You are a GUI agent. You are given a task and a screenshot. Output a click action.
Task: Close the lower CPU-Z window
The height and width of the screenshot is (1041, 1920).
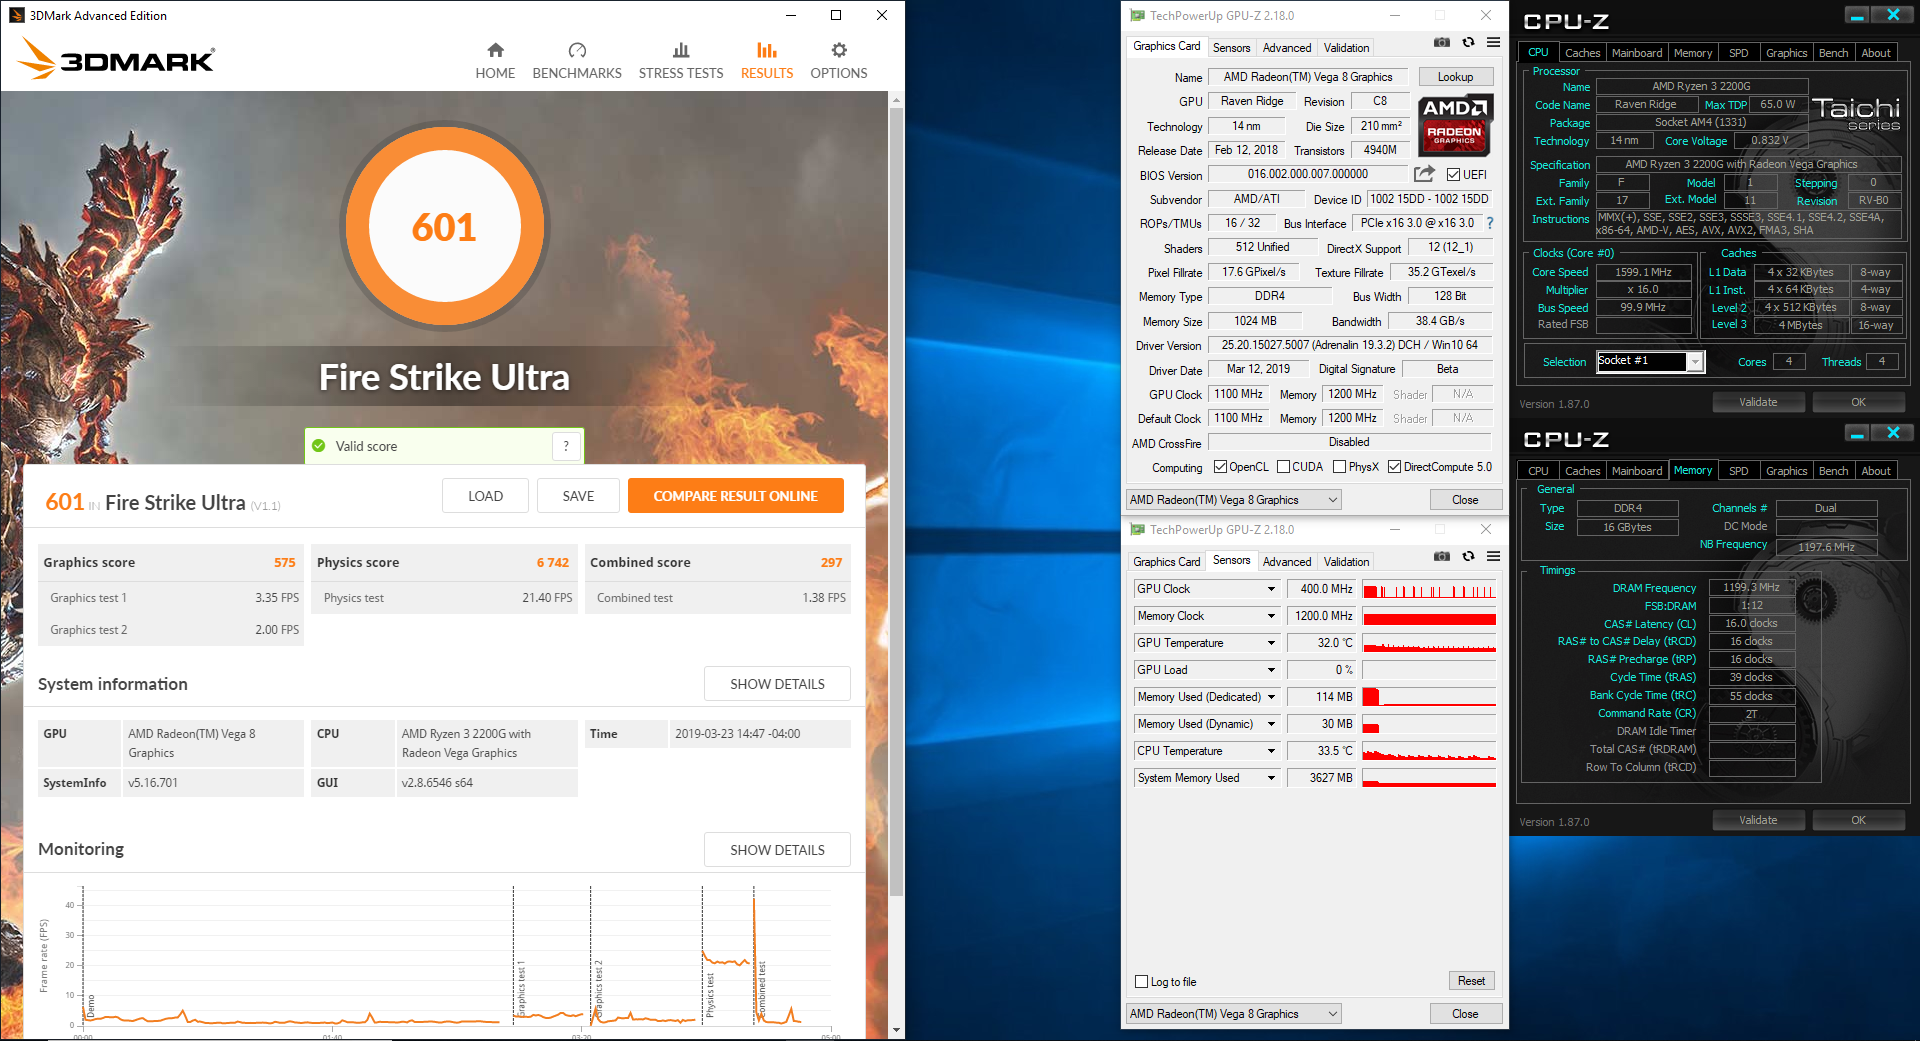[x=1893, y=433]
